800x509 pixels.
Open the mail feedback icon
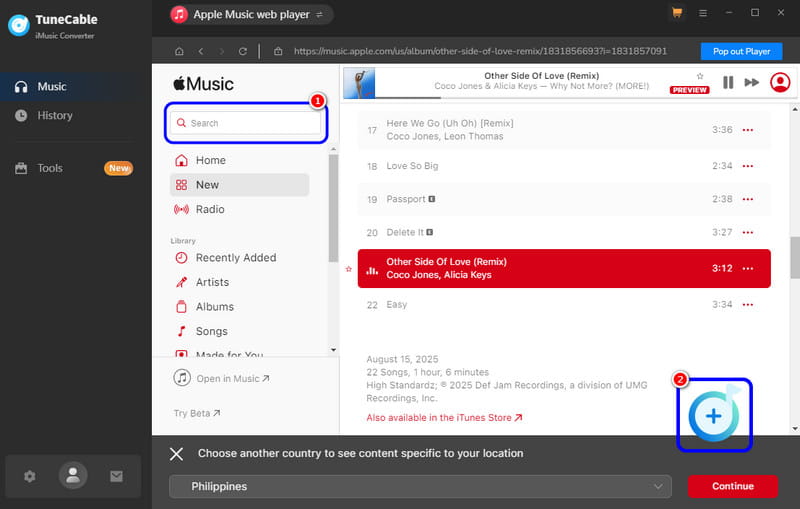click(x=116, y=476)
